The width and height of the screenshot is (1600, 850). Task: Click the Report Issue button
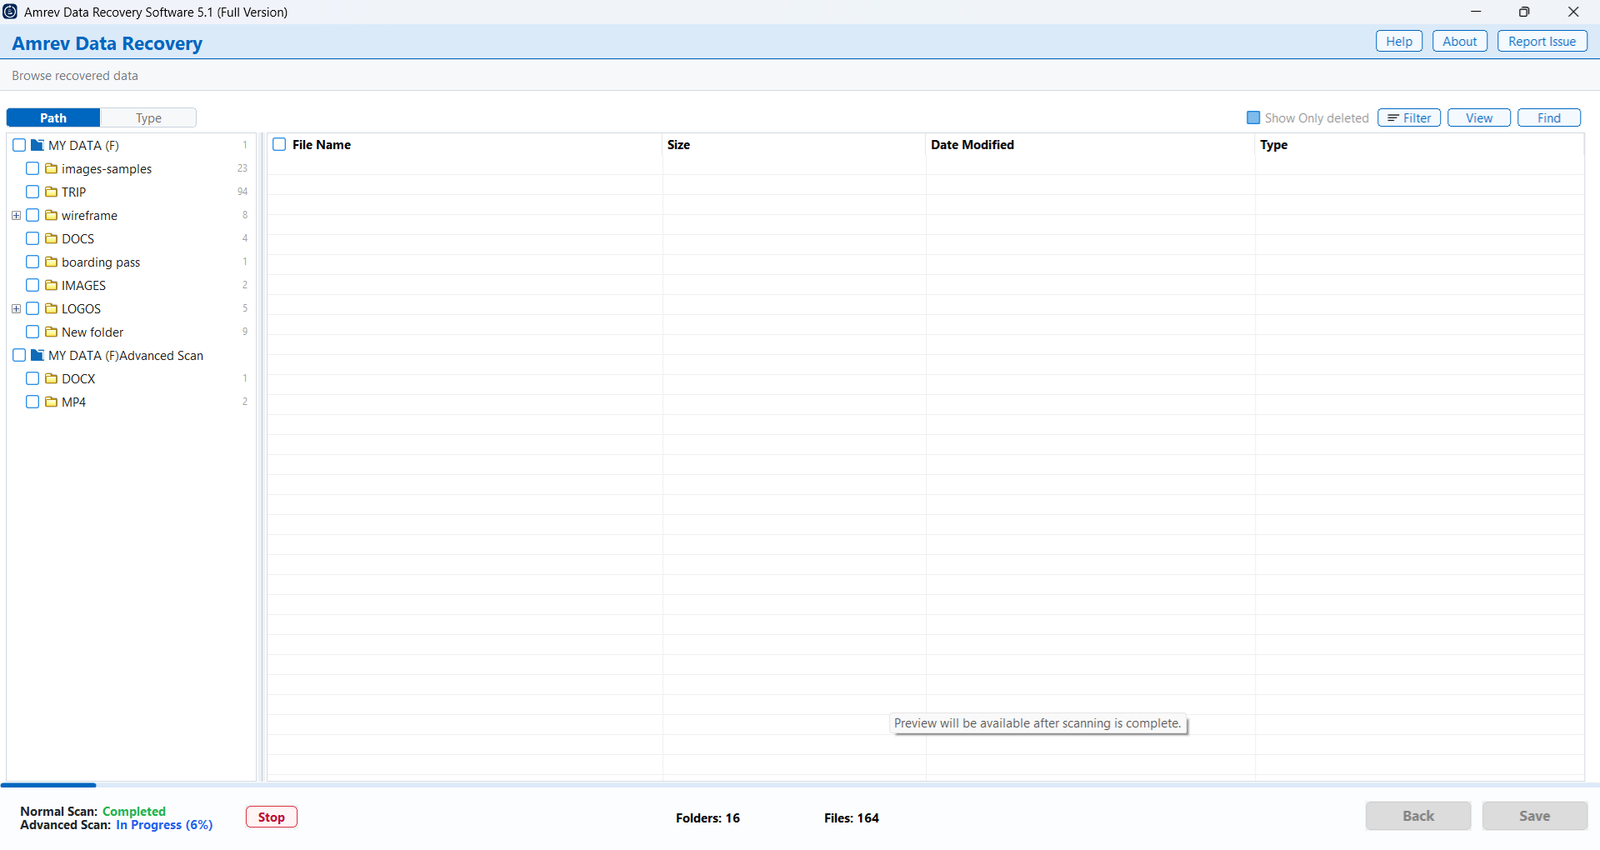[1542, 41]
